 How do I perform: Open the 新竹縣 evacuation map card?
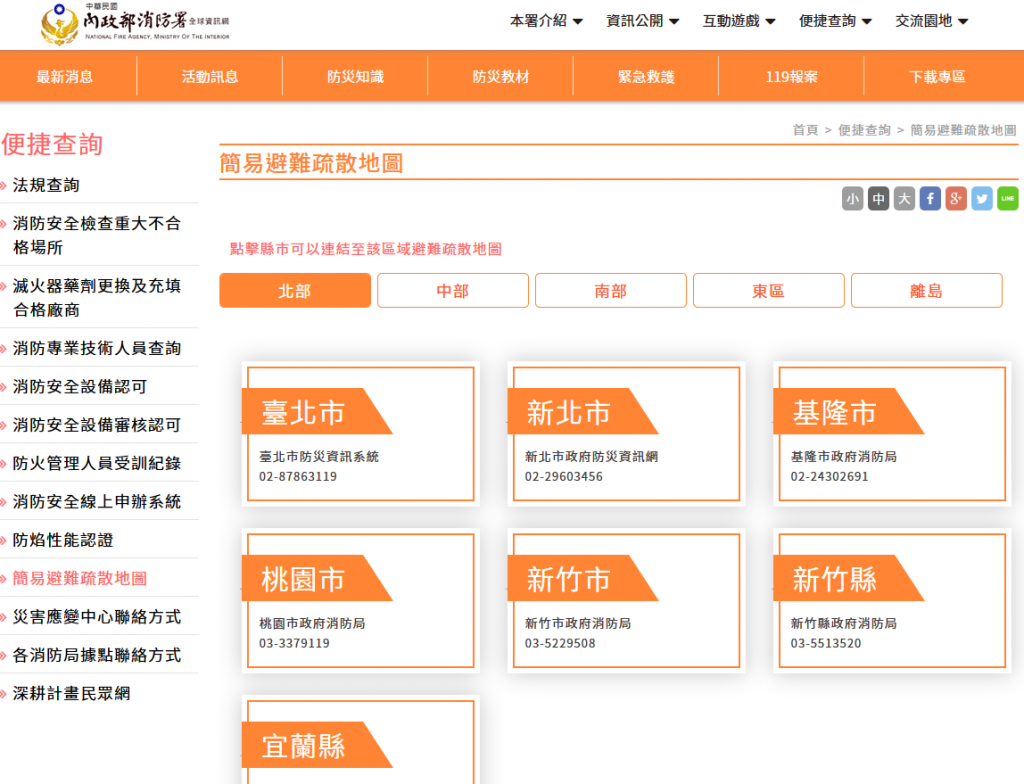(x=892, y=600)
